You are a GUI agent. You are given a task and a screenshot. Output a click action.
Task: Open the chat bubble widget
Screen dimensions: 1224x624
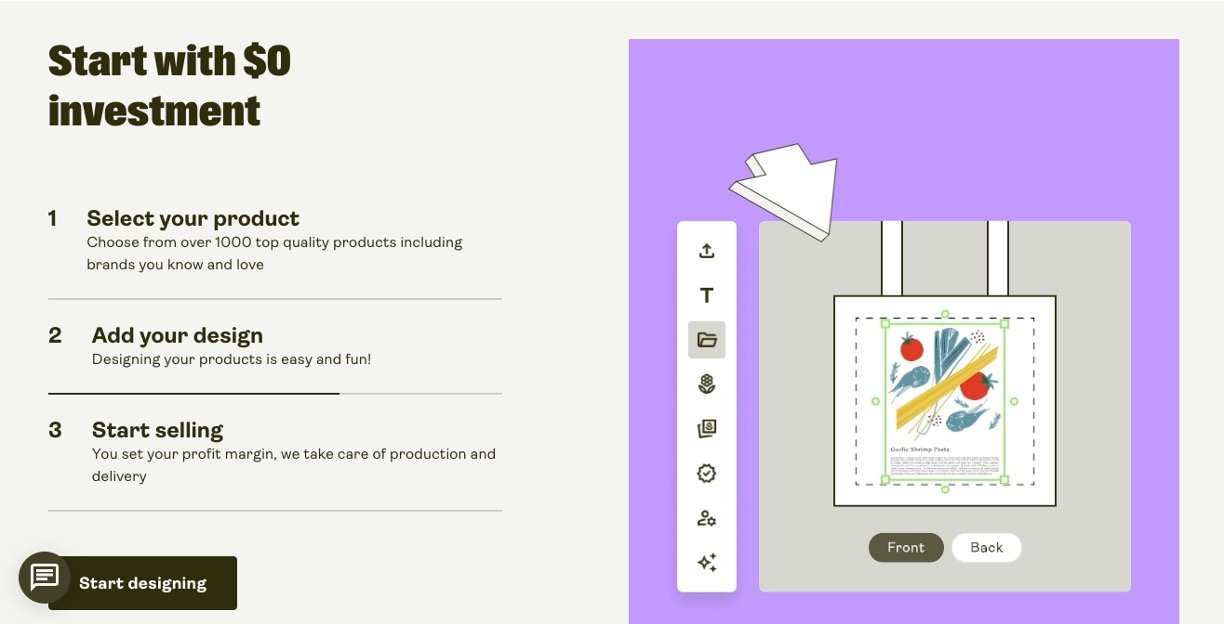[x=44, y=577]
